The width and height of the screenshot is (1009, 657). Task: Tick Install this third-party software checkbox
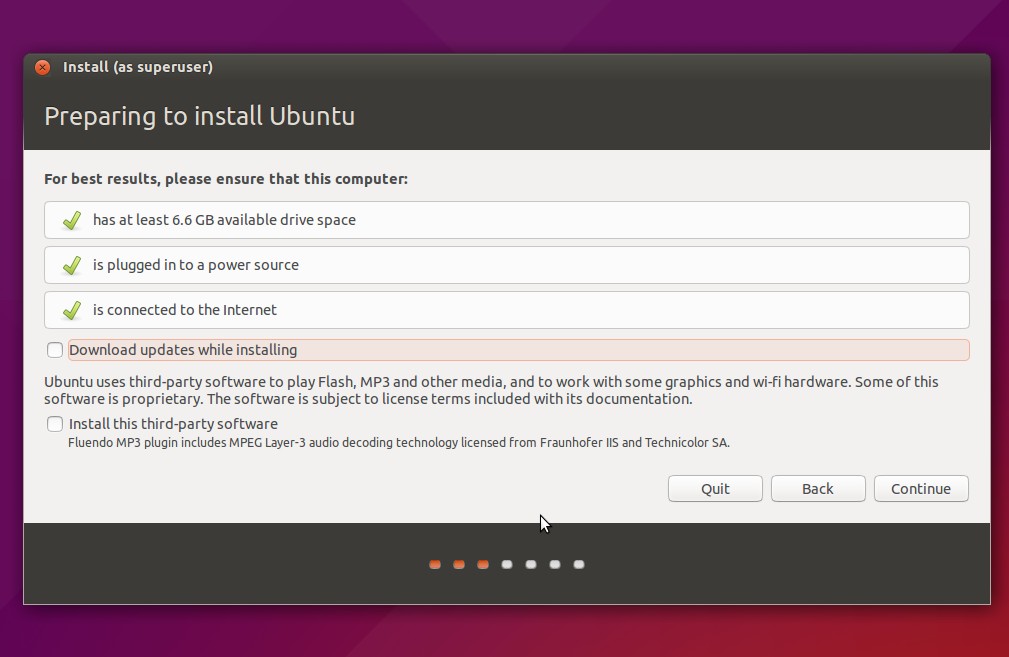(x=55, y=424)
